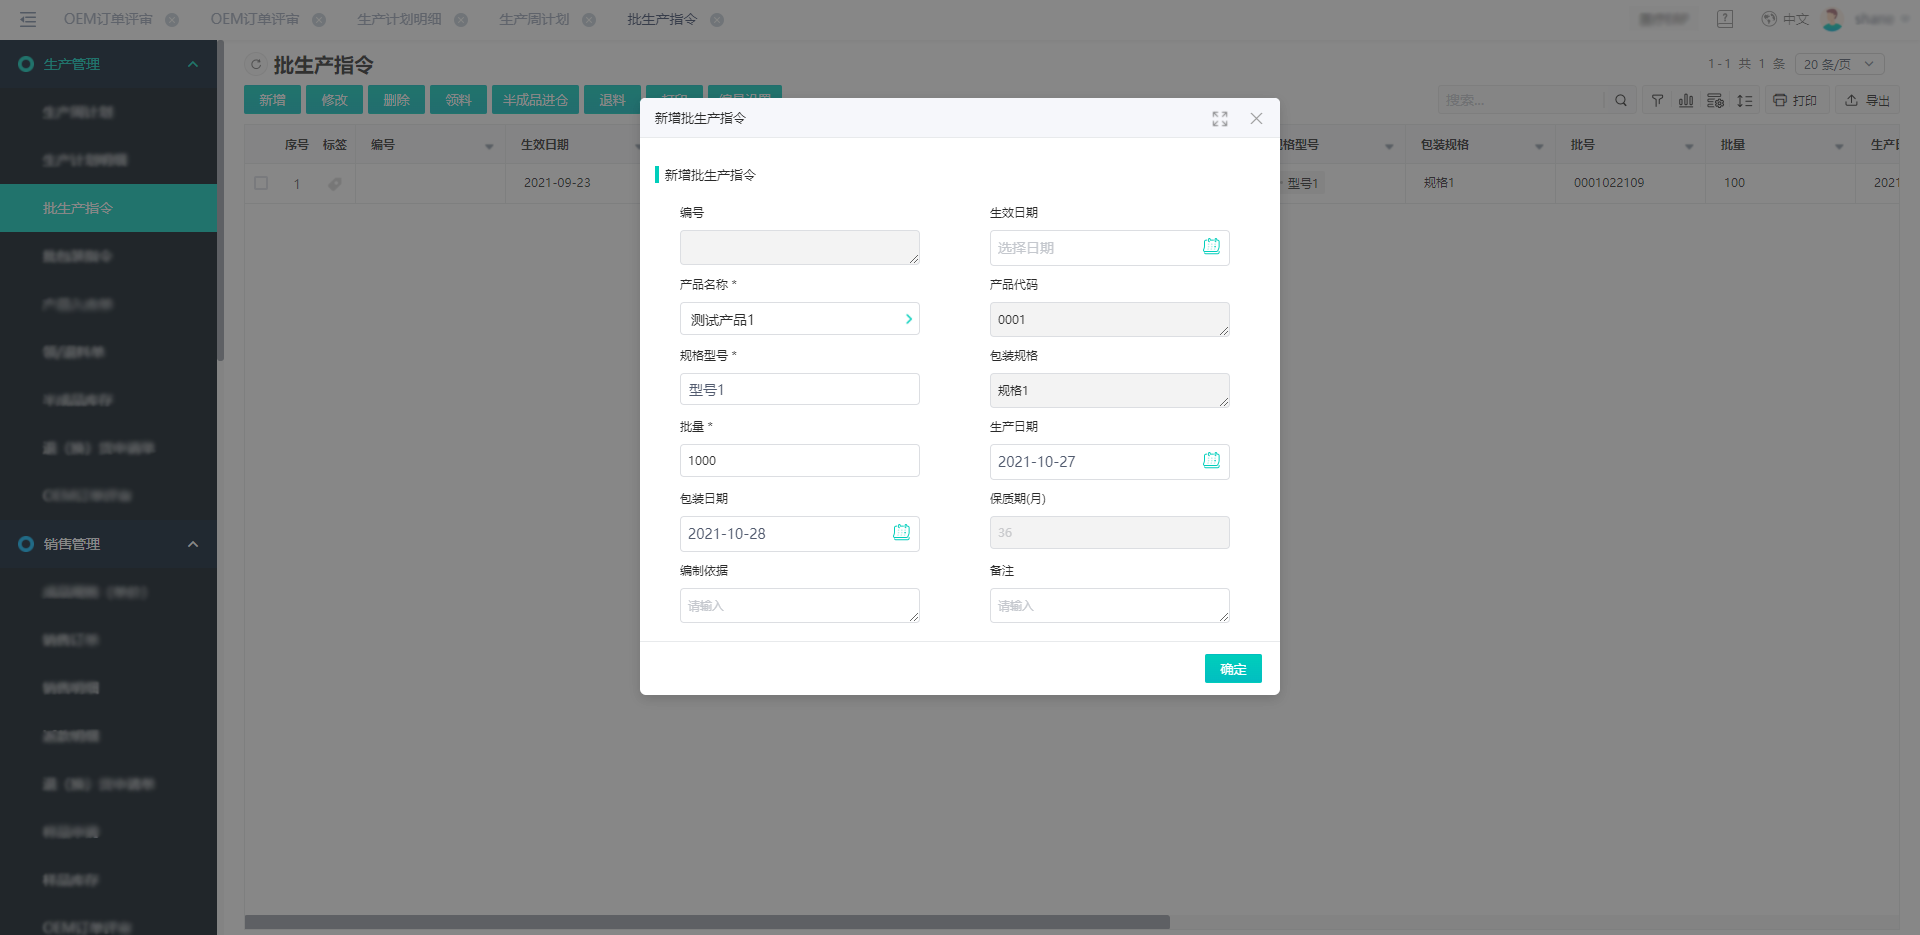Screen dimensions: 1920x935
Task: Tick the checkbox for row 1
Action: (x=261, y=183)
